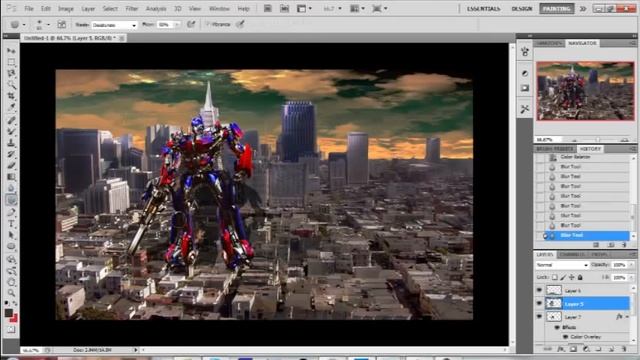
Task: Click the Navigator zoom slider
Action: (x=598, y=140)
